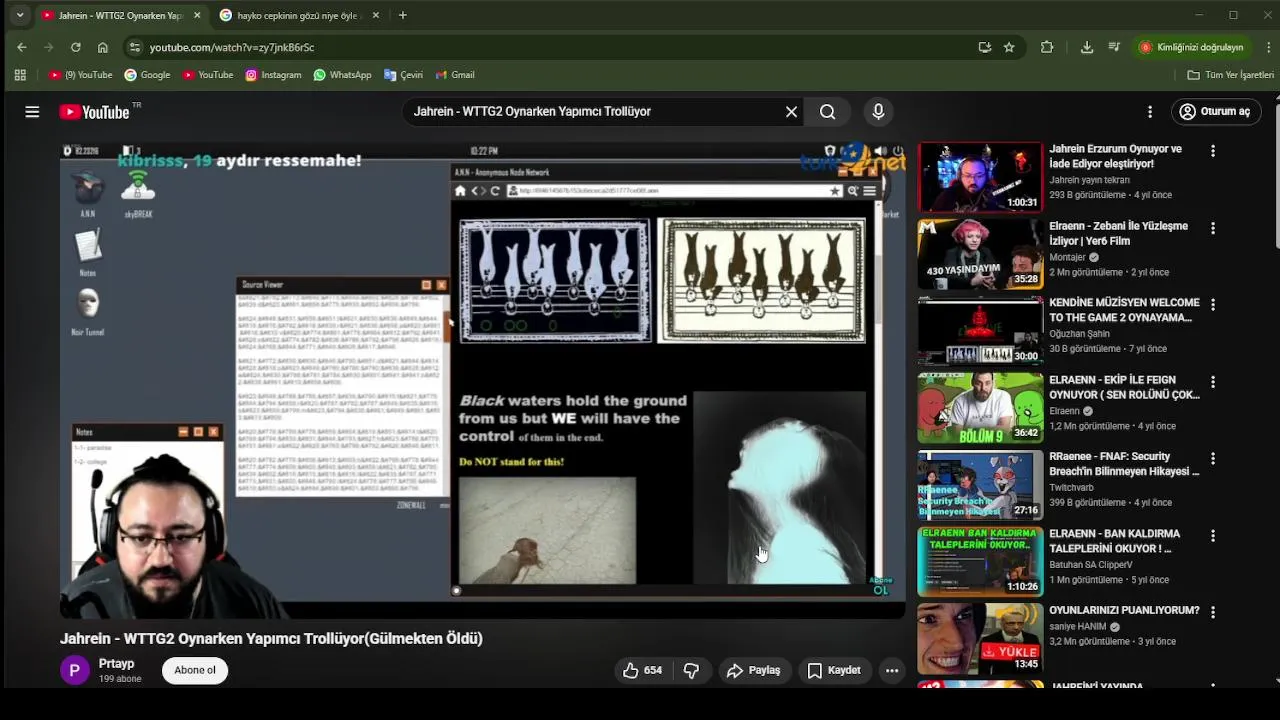Subscribe with the Abone ol button
Screen dimensions: 1280x720
tap(195, 670)
